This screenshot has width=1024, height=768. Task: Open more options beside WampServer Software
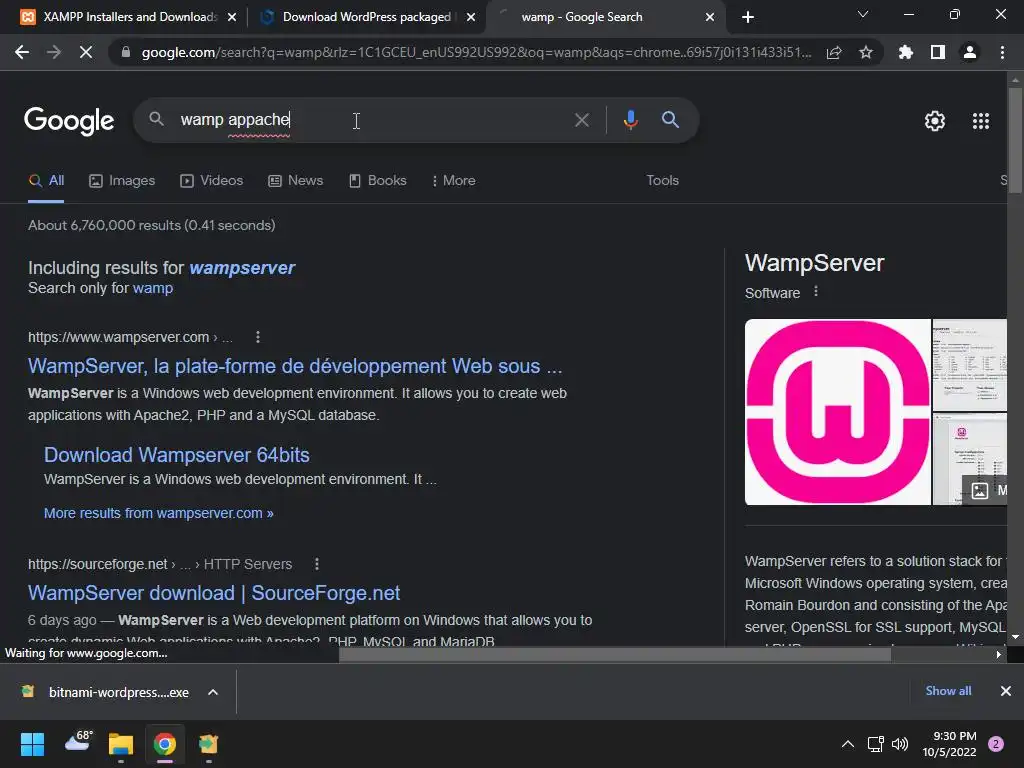816,292
